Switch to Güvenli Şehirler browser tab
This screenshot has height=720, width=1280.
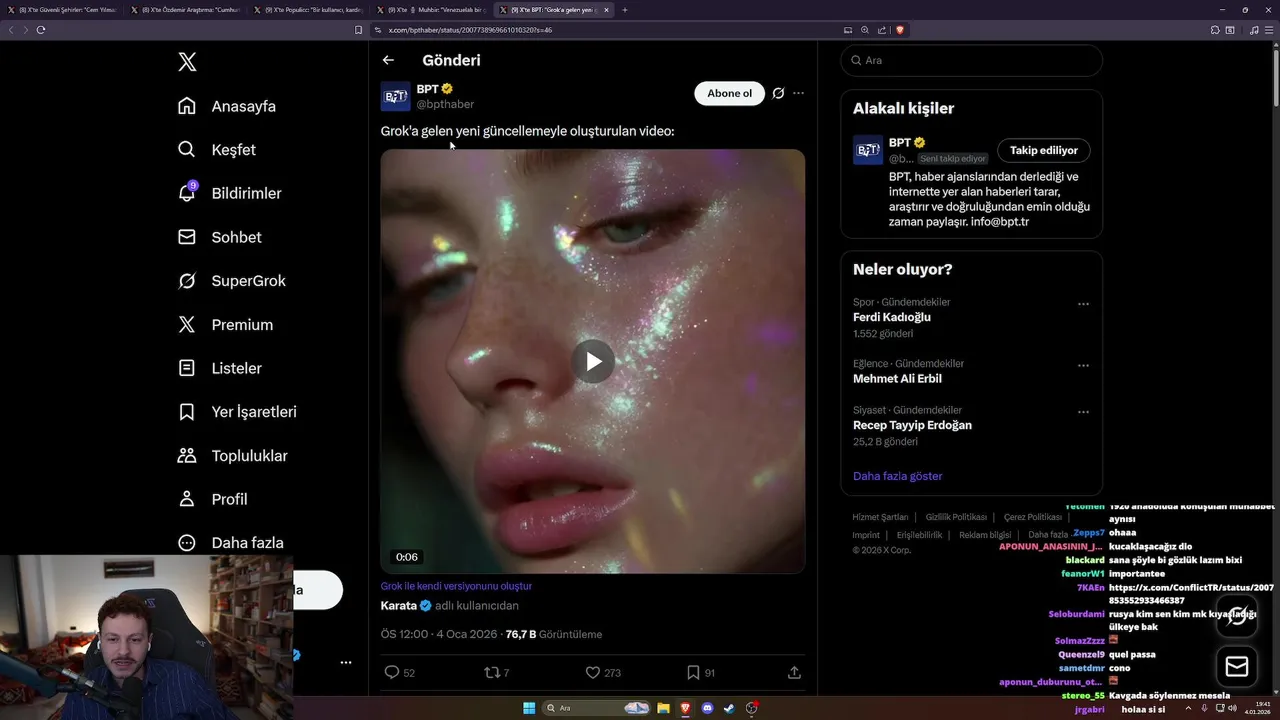click(x=62, y=10)
